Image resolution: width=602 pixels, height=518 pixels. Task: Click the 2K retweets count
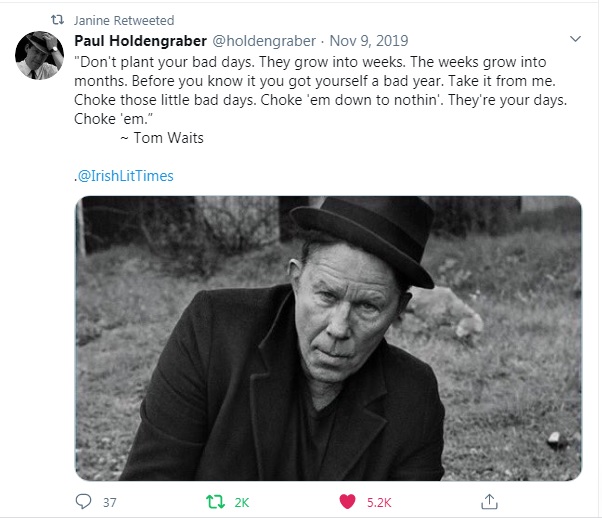click(x=241, y=501)
